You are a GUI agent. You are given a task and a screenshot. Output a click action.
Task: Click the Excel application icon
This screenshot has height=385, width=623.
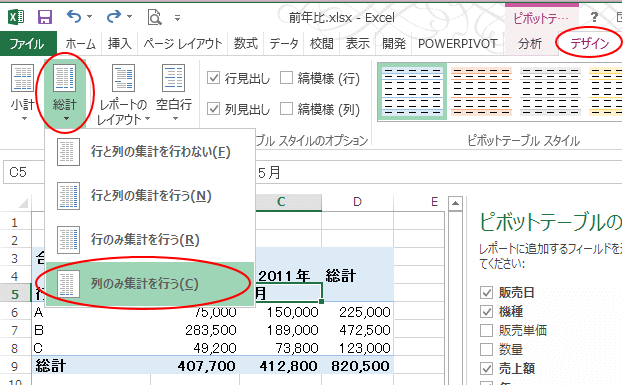(16, 17)
